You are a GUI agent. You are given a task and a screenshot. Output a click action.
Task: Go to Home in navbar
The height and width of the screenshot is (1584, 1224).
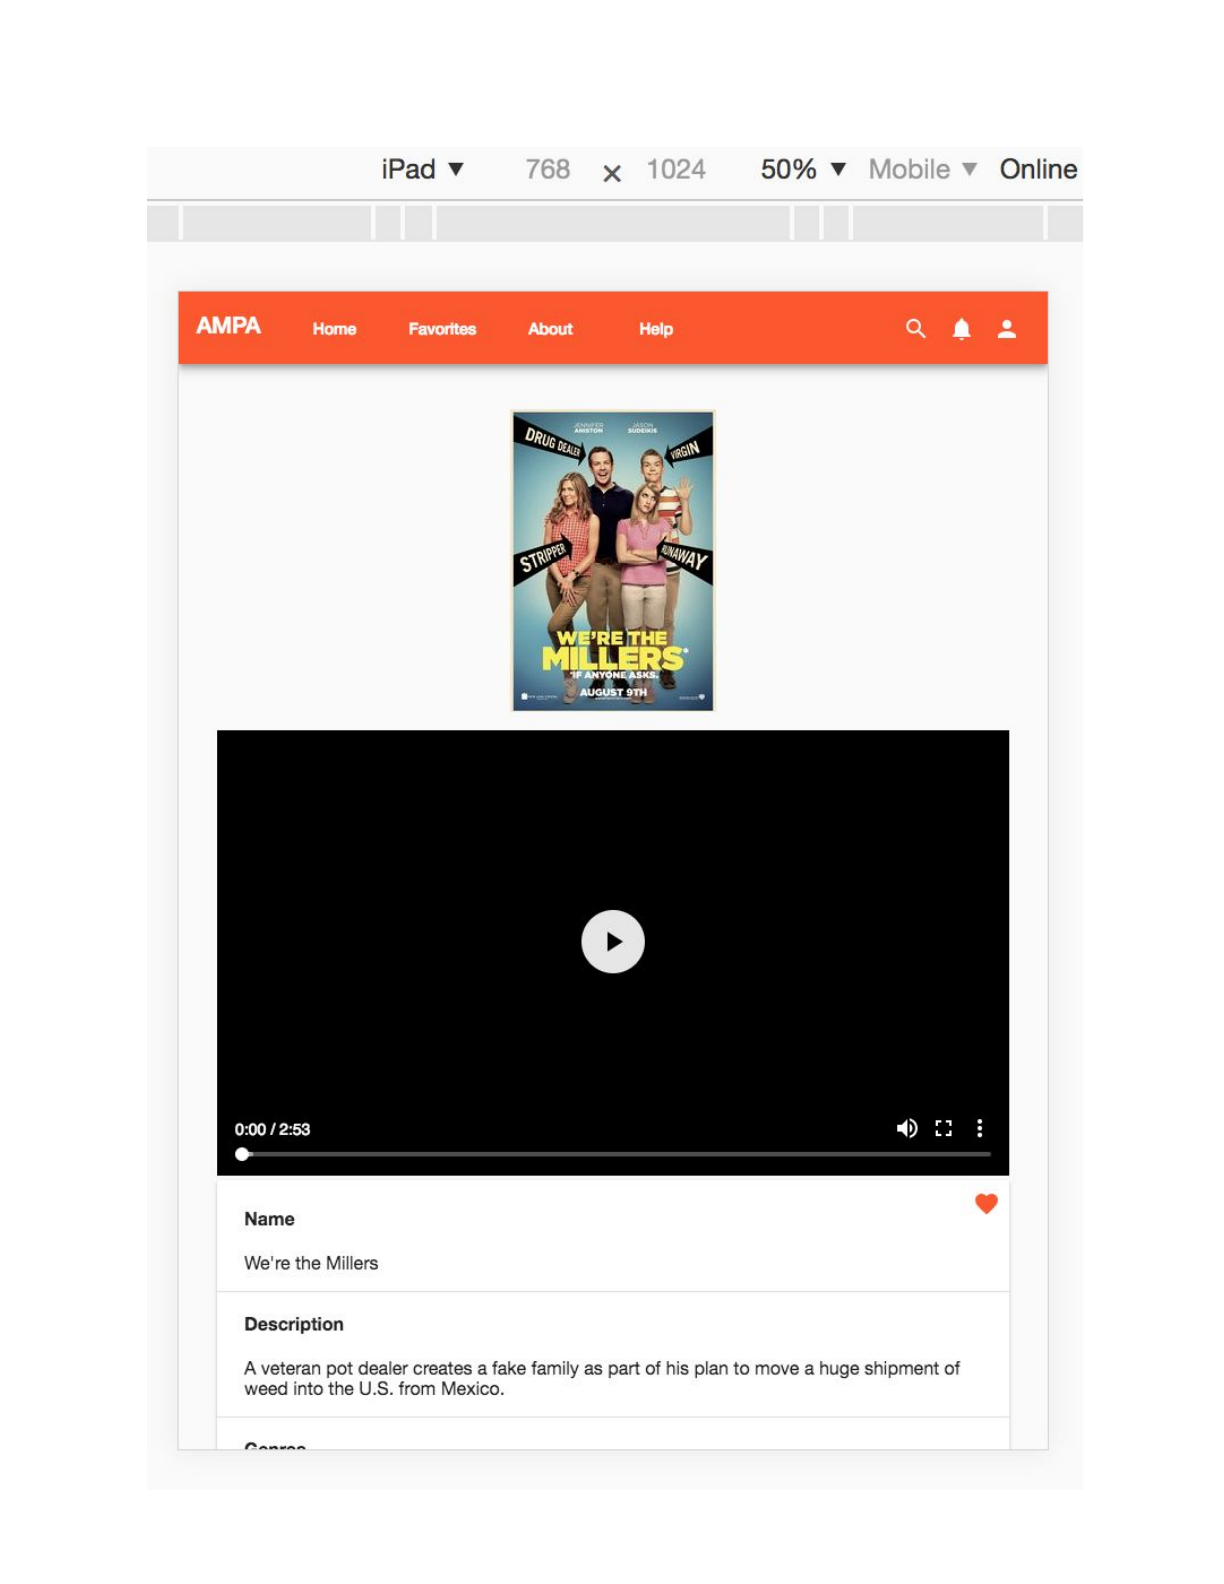coord(334,328)
